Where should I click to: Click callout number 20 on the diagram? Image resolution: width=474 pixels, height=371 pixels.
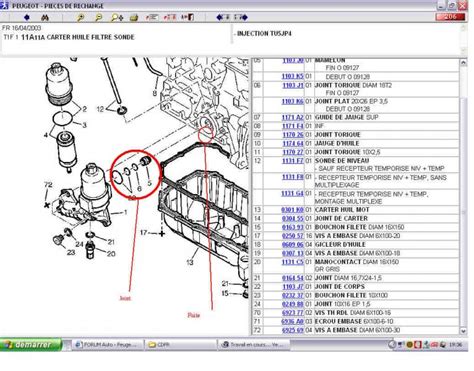[x=111, y=254]
